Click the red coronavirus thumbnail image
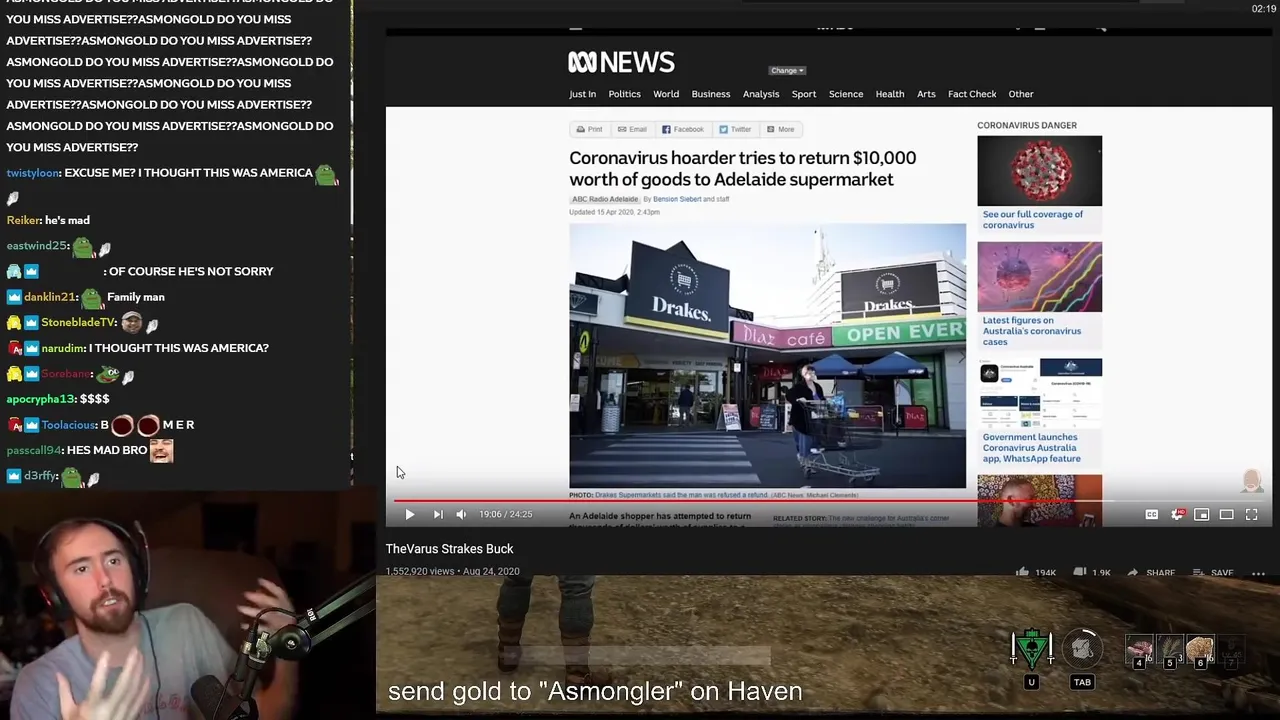The image size is (1280, 720). pyautogui.click(x=1039, y=171)
